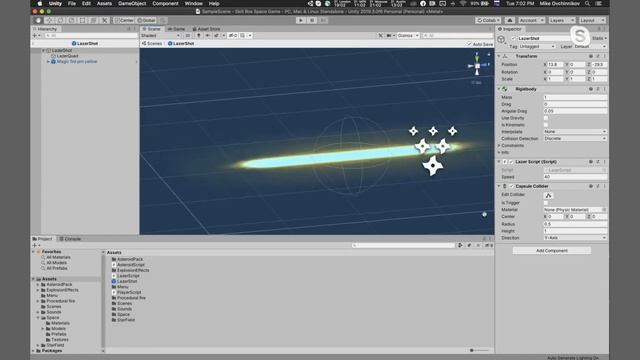
Task: Click the Pause button
Action: point(312,20)
